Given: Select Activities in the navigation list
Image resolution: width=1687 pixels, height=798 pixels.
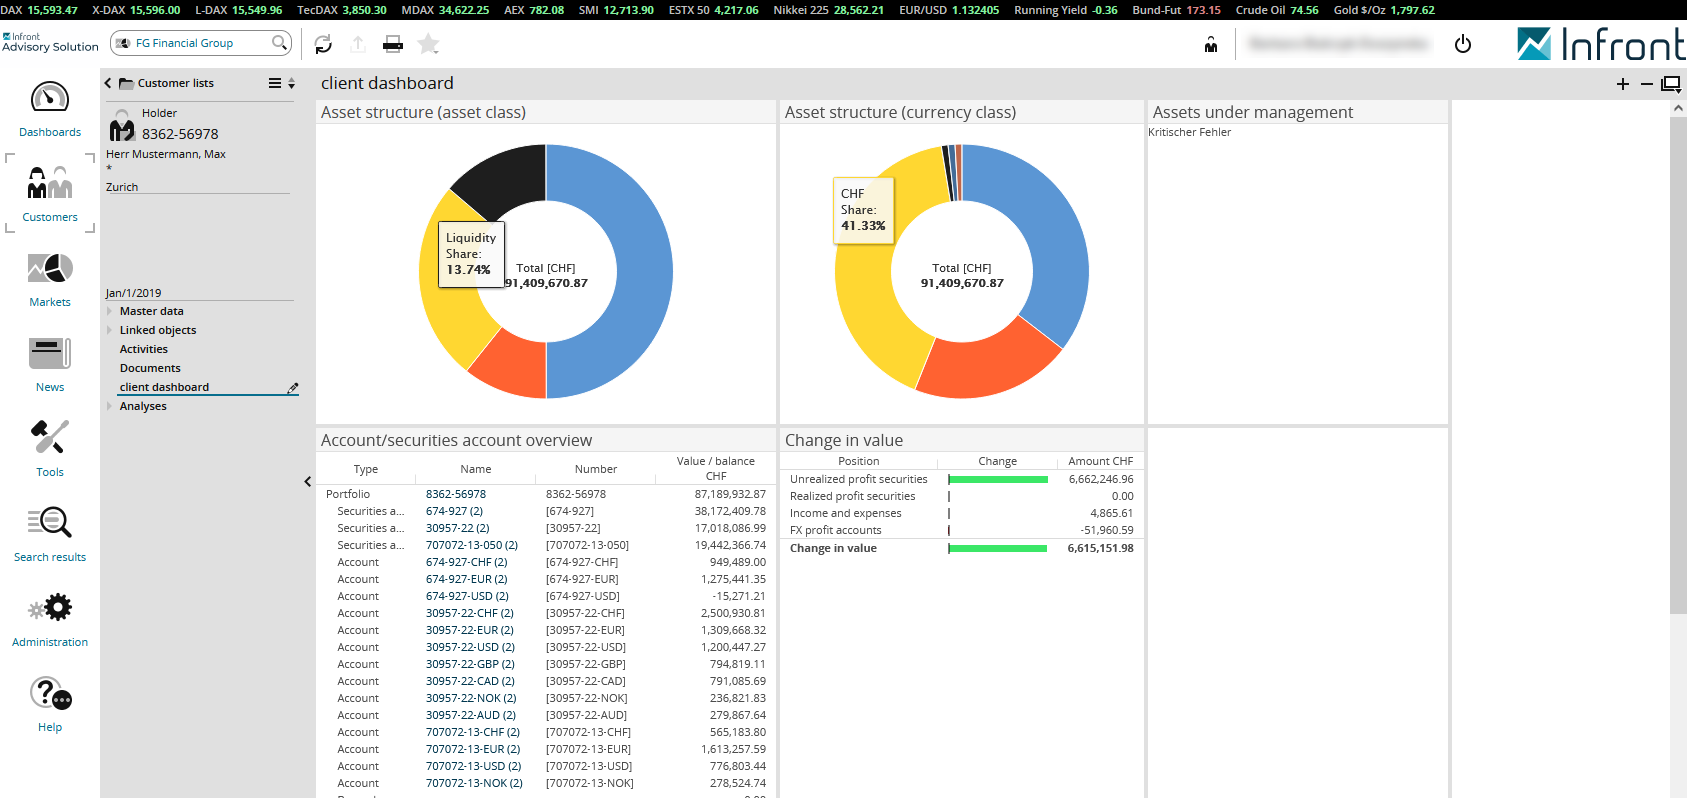Looking at the screenshot, I should [144, 349].
